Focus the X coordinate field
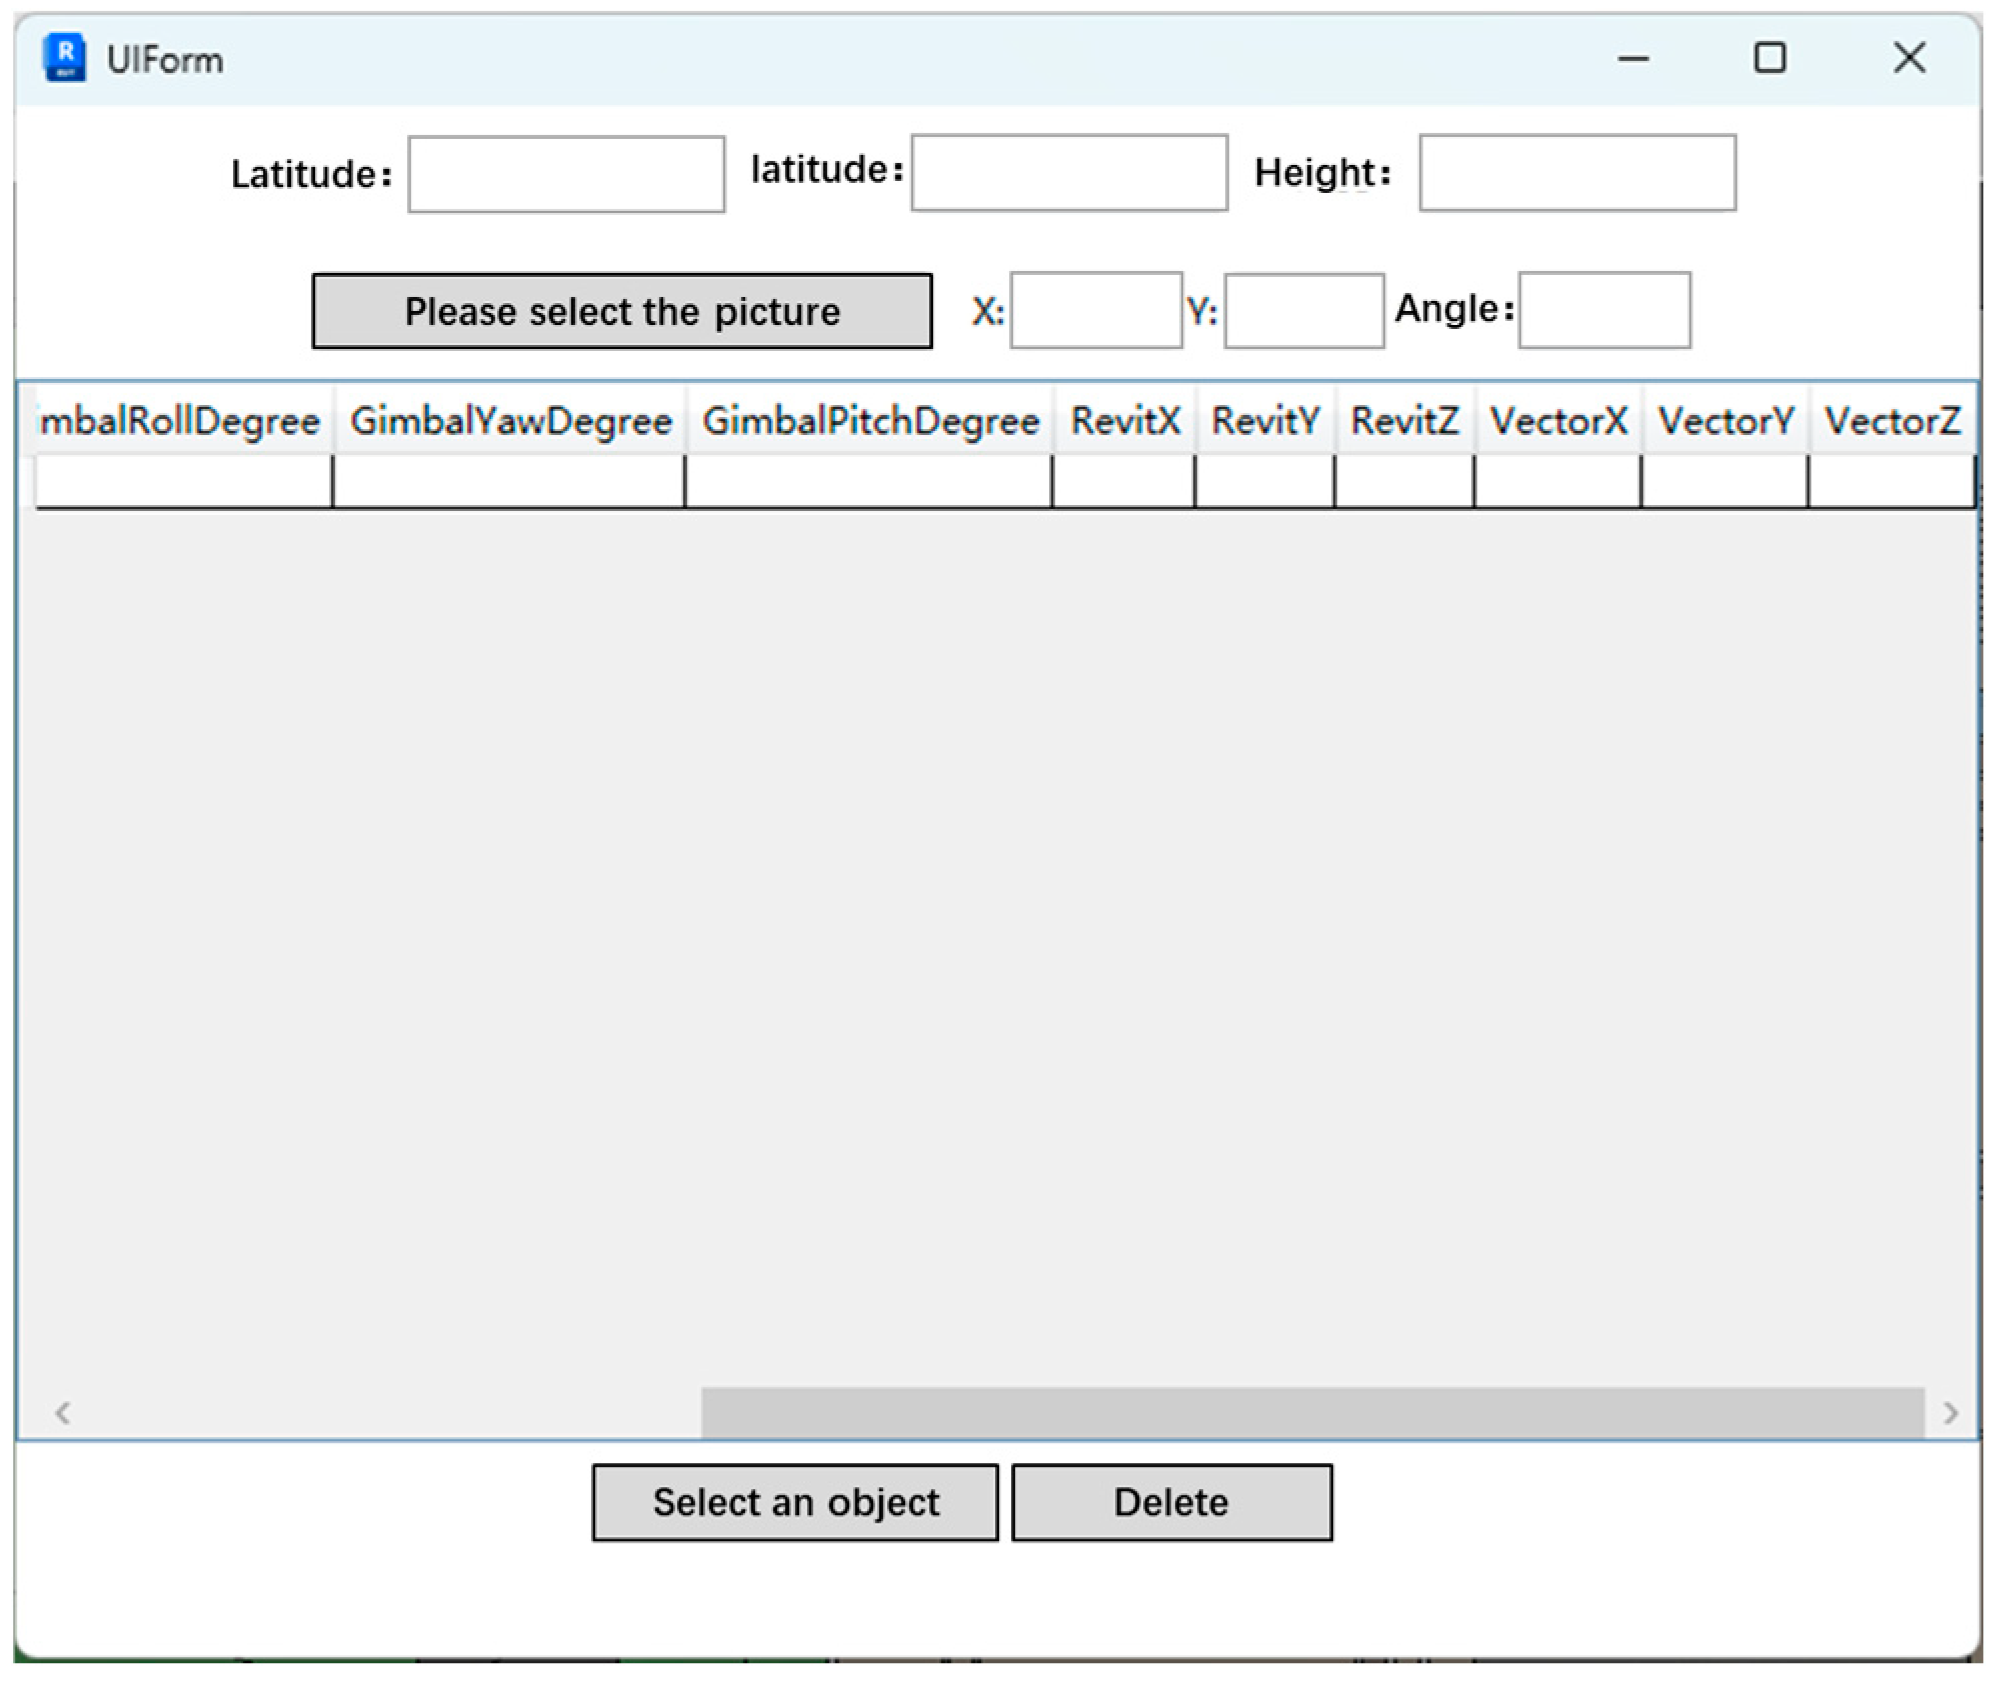 1095,310
